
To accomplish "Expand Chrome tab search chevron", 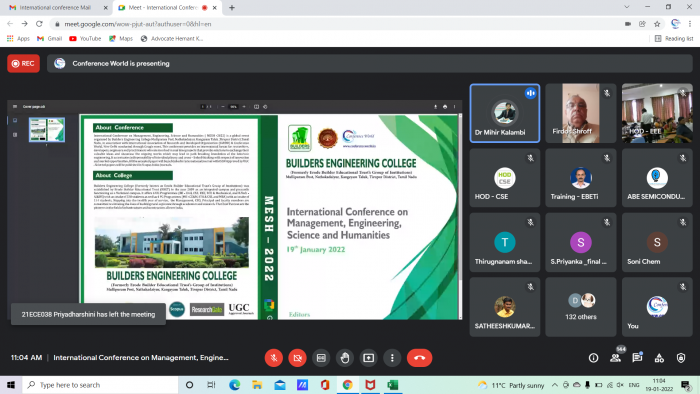I will (627, 7).
